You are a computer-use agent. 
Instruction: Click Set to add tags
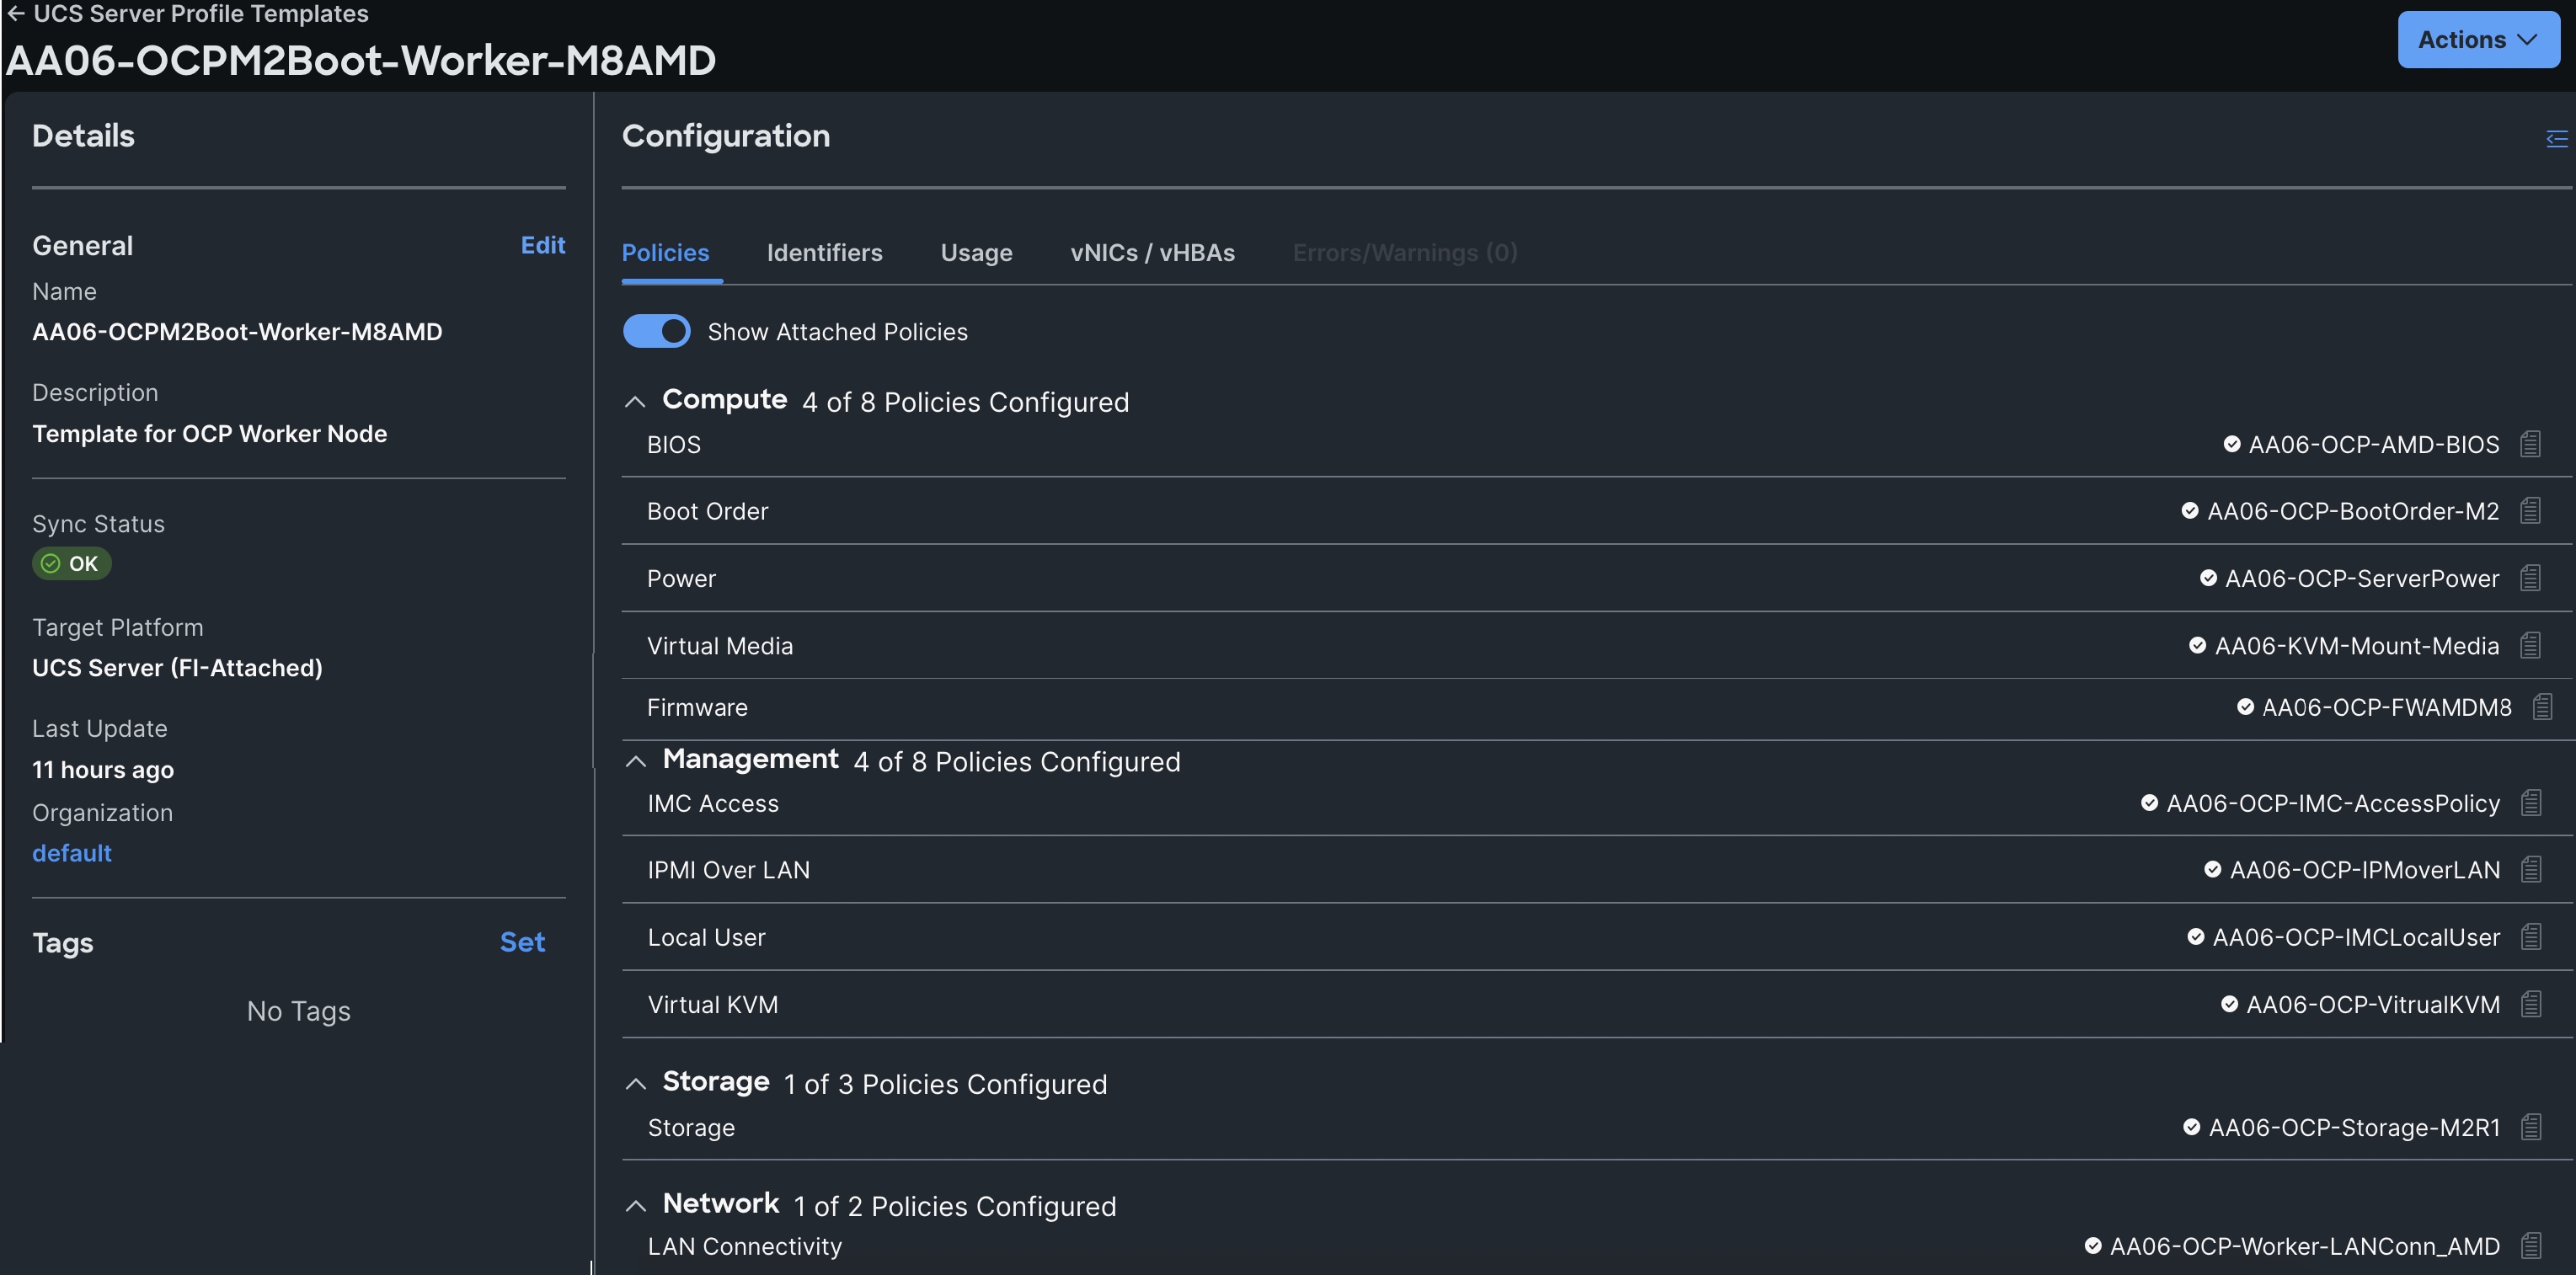[x=522, y=942]
